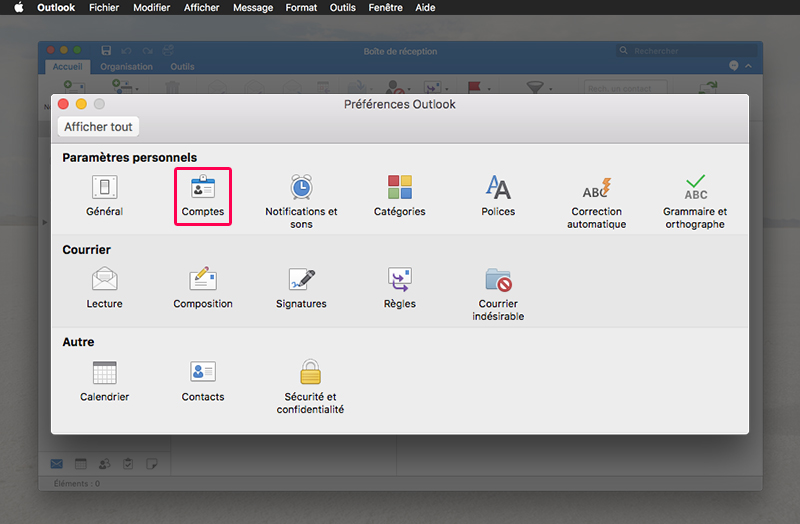Click the Afficher tout button

click(x=98, y=127)
